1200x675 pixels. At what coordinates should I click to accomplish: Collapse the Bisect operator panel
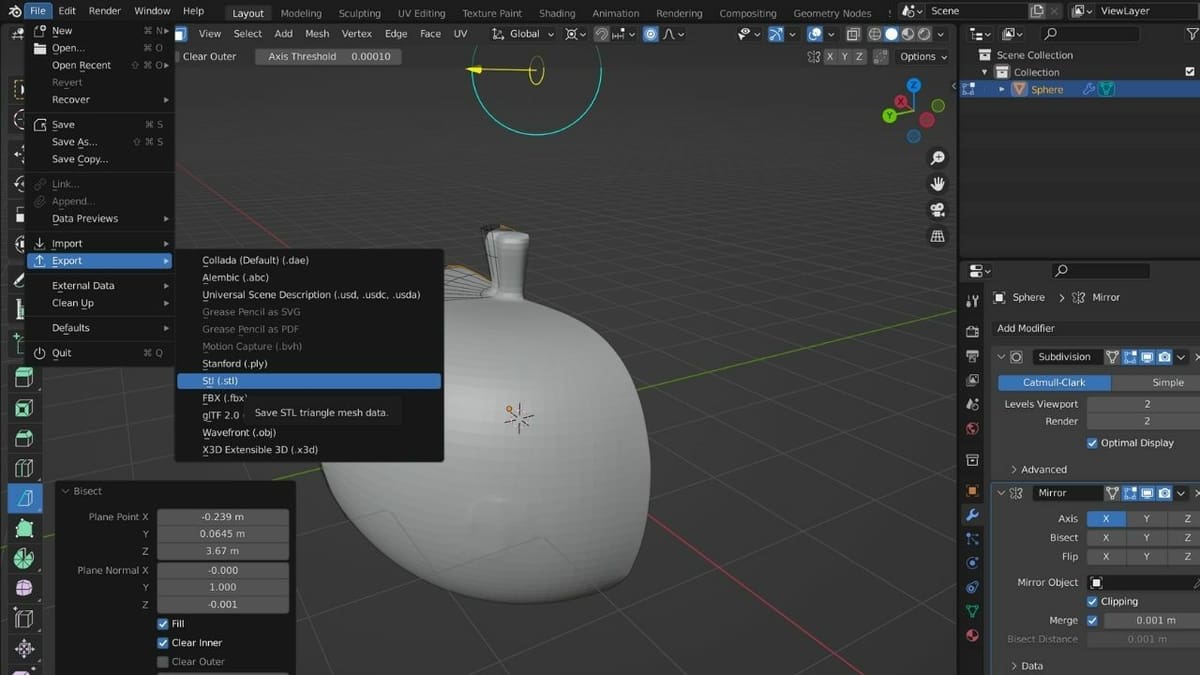[x=66, y=490]
